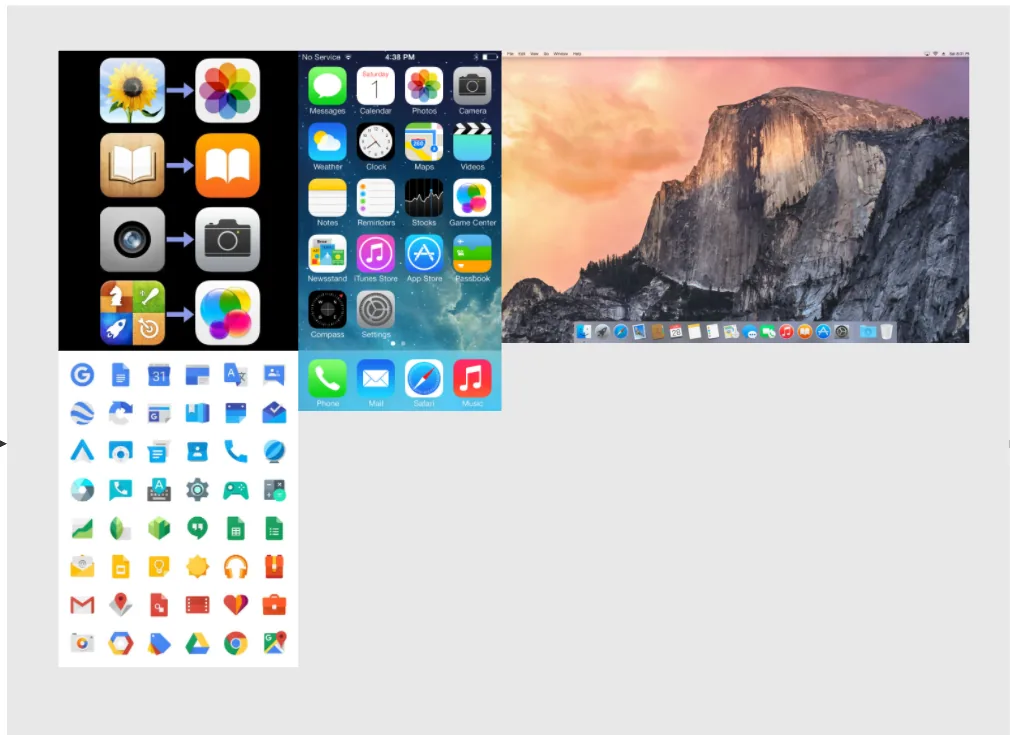Tap Music in the iPhone dock
Screen dimensions: 1010x735
point(472,379)
